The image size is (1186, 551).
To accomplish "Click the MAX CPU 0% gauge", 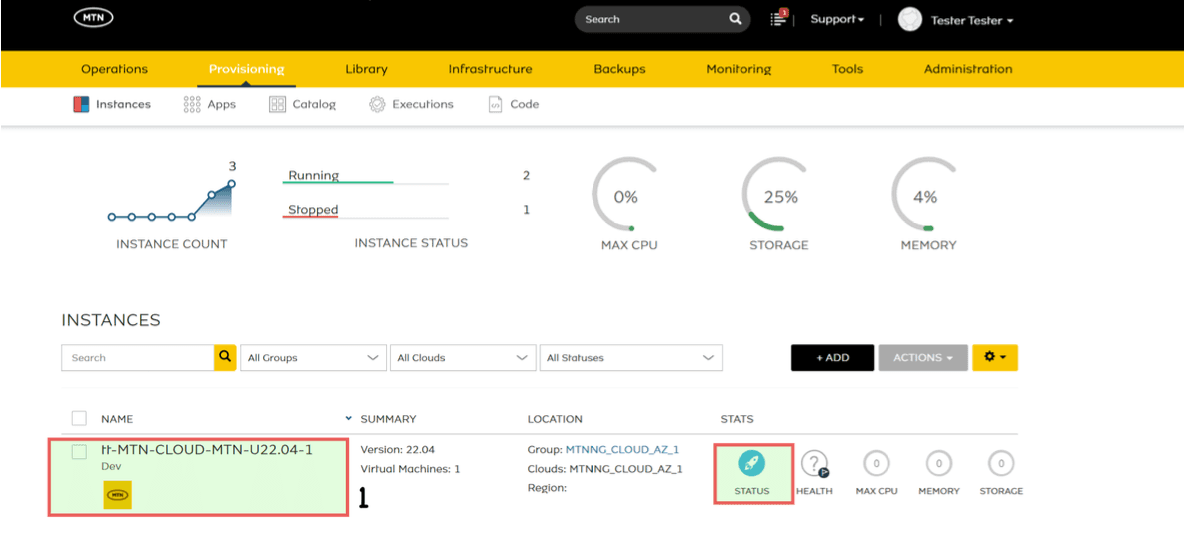I will coord(626,197).
